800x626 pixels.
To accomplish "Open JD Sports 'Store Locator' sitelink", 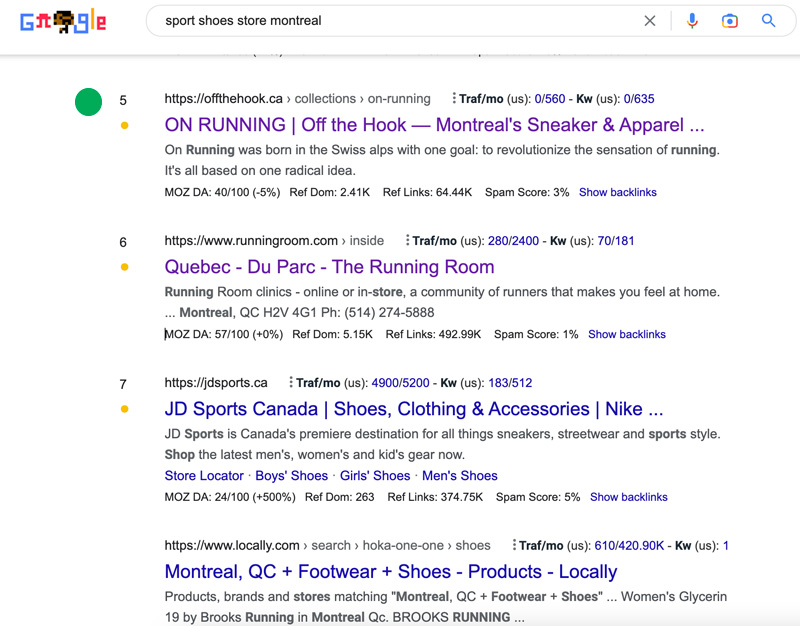I will click(x=204, y=475).
